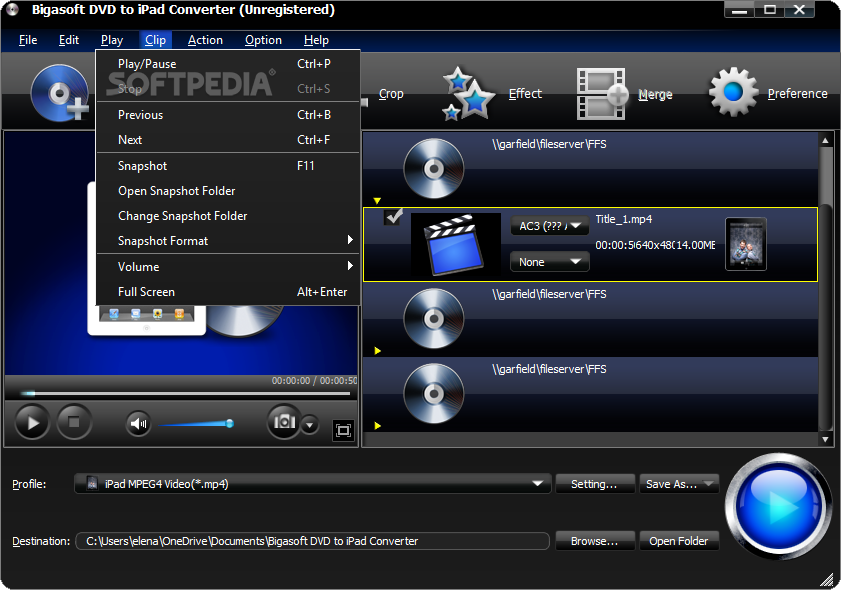Click the iPad profile icon in the Profile box
841x590 pixels.
(x=92, y=483)
